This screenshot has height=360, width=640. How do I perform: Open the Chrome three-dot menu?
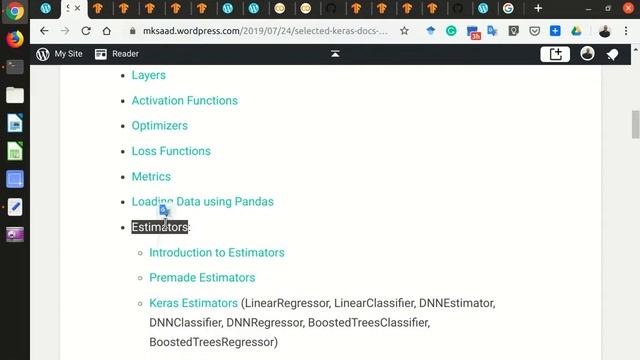(x=626, y=31)
